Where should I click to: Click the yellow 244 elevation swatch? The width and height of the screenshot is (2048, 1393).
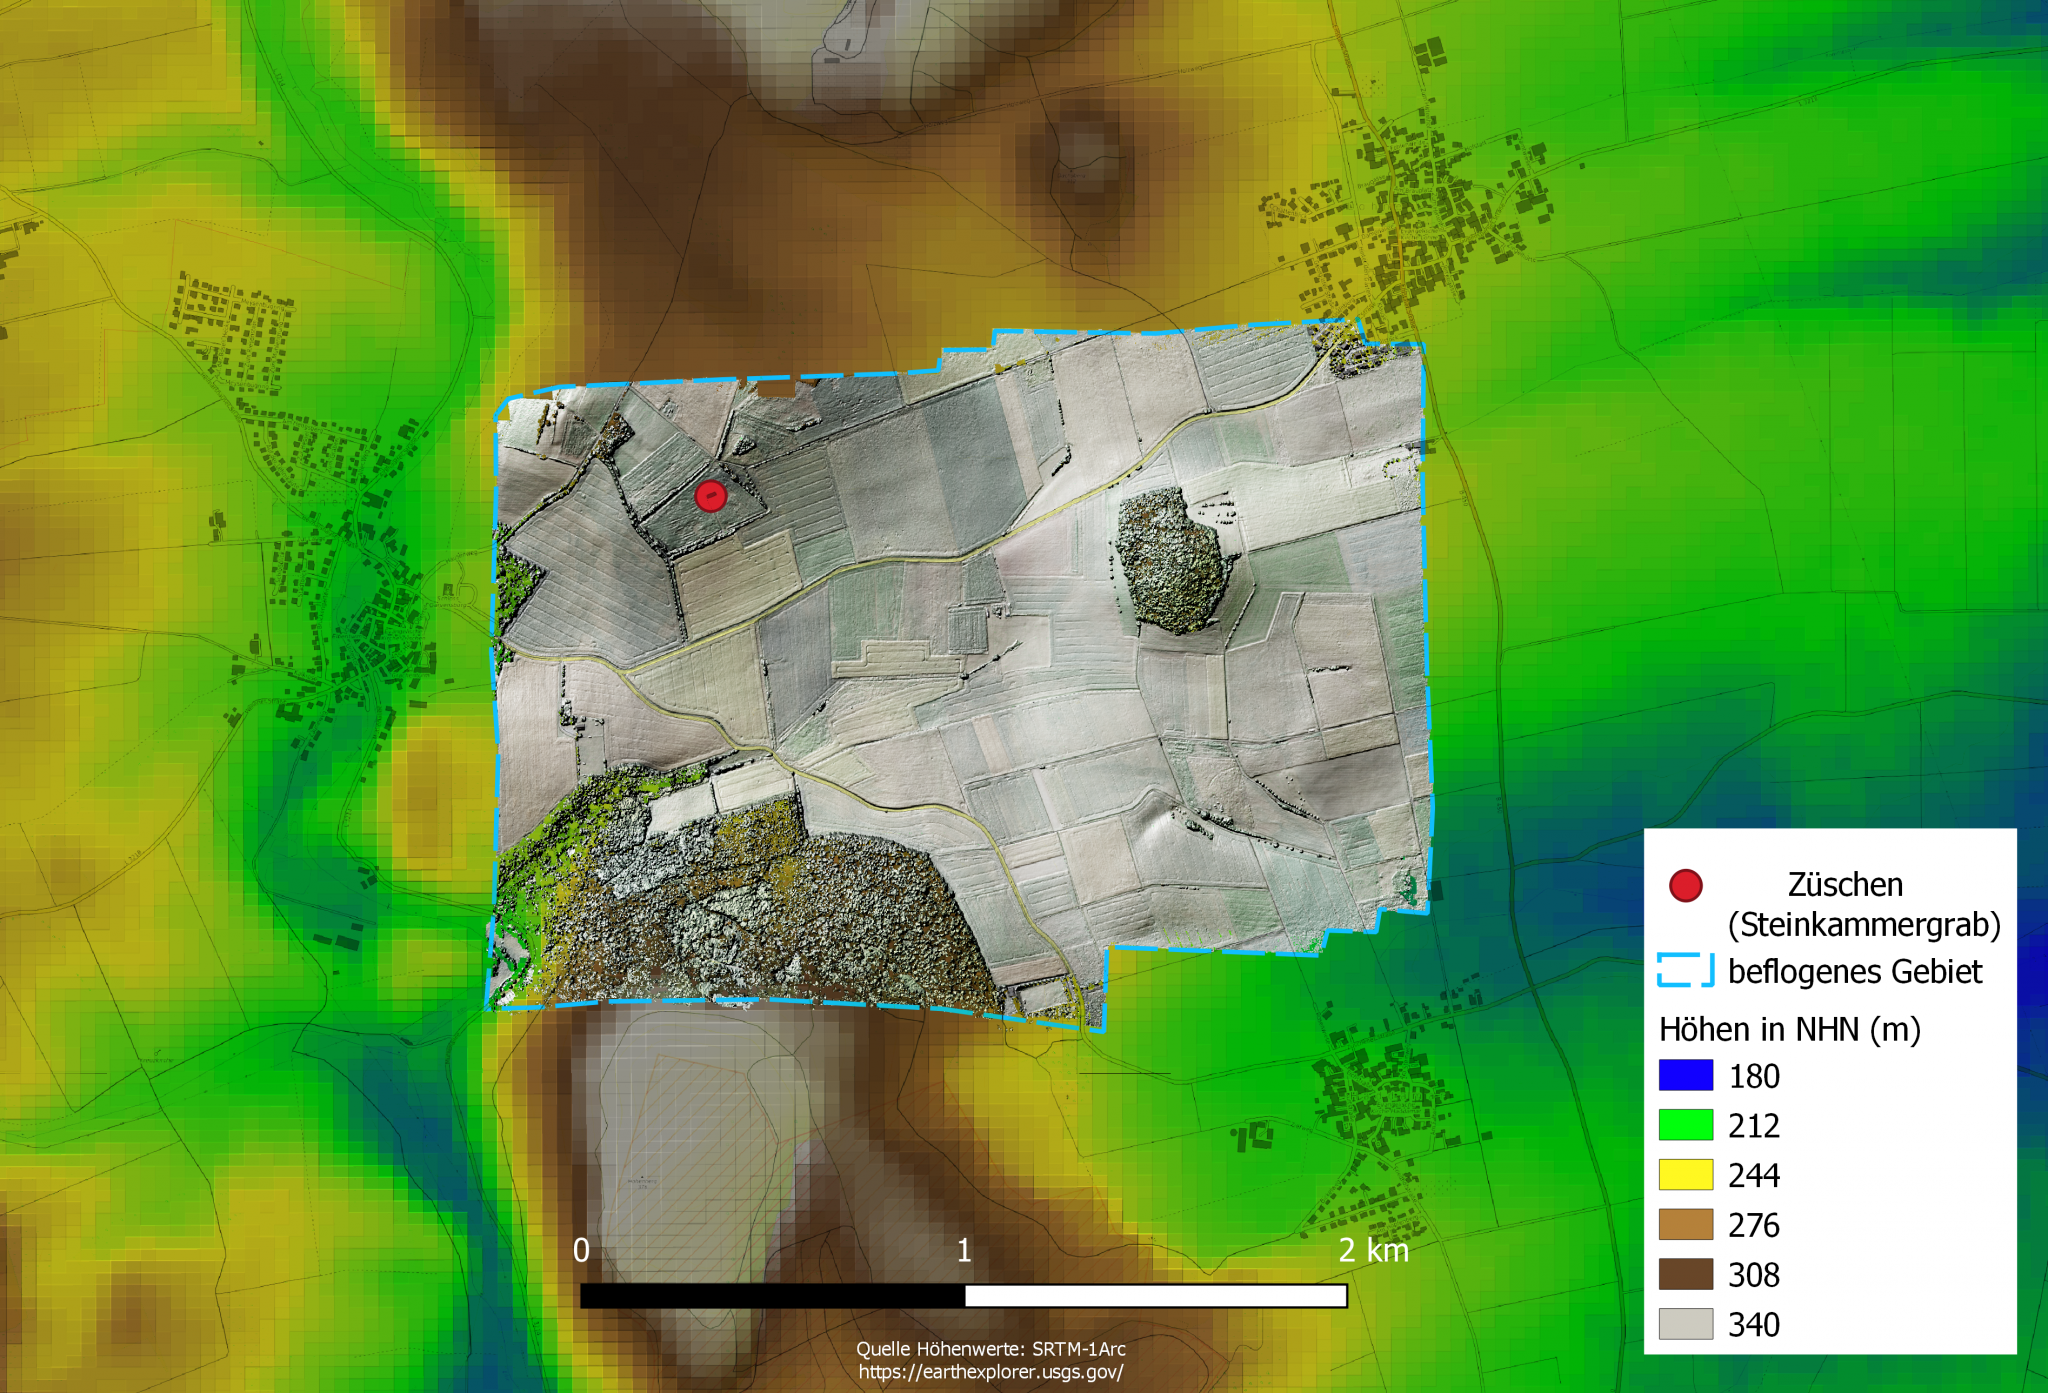pyautogui.click(x=1686, y=1174)
